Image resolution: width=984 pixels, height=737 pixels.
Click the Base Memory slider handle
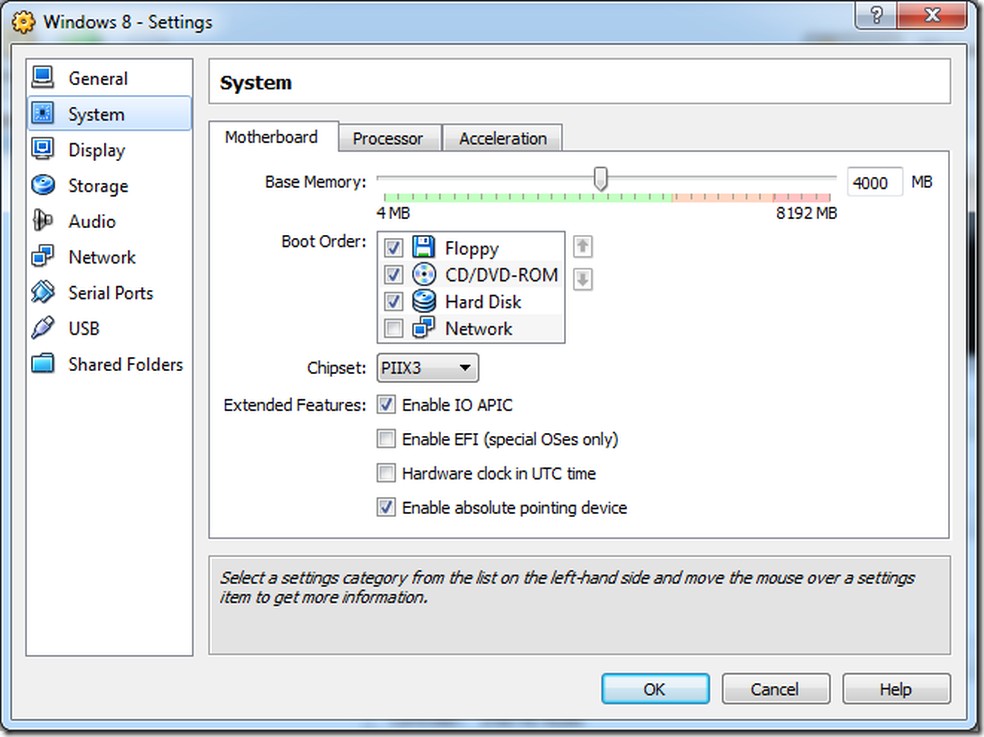point(601,179)
